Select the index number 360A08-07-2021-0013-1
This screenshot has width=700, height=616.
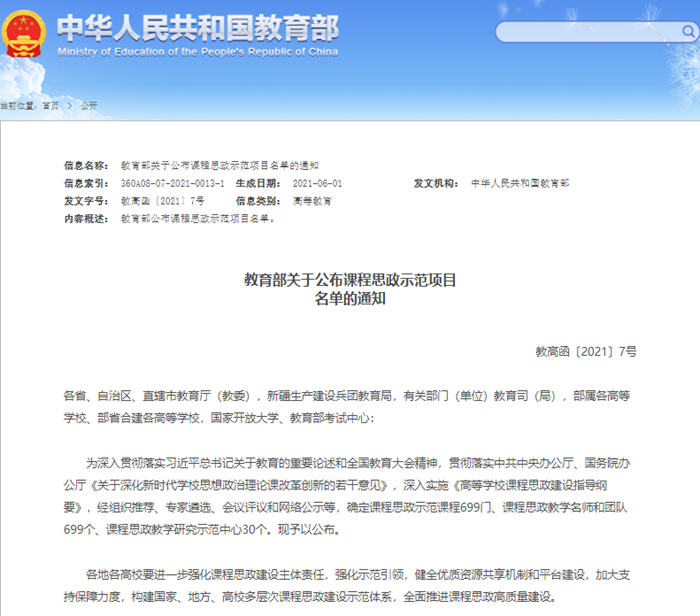click(x=172, y=185)
